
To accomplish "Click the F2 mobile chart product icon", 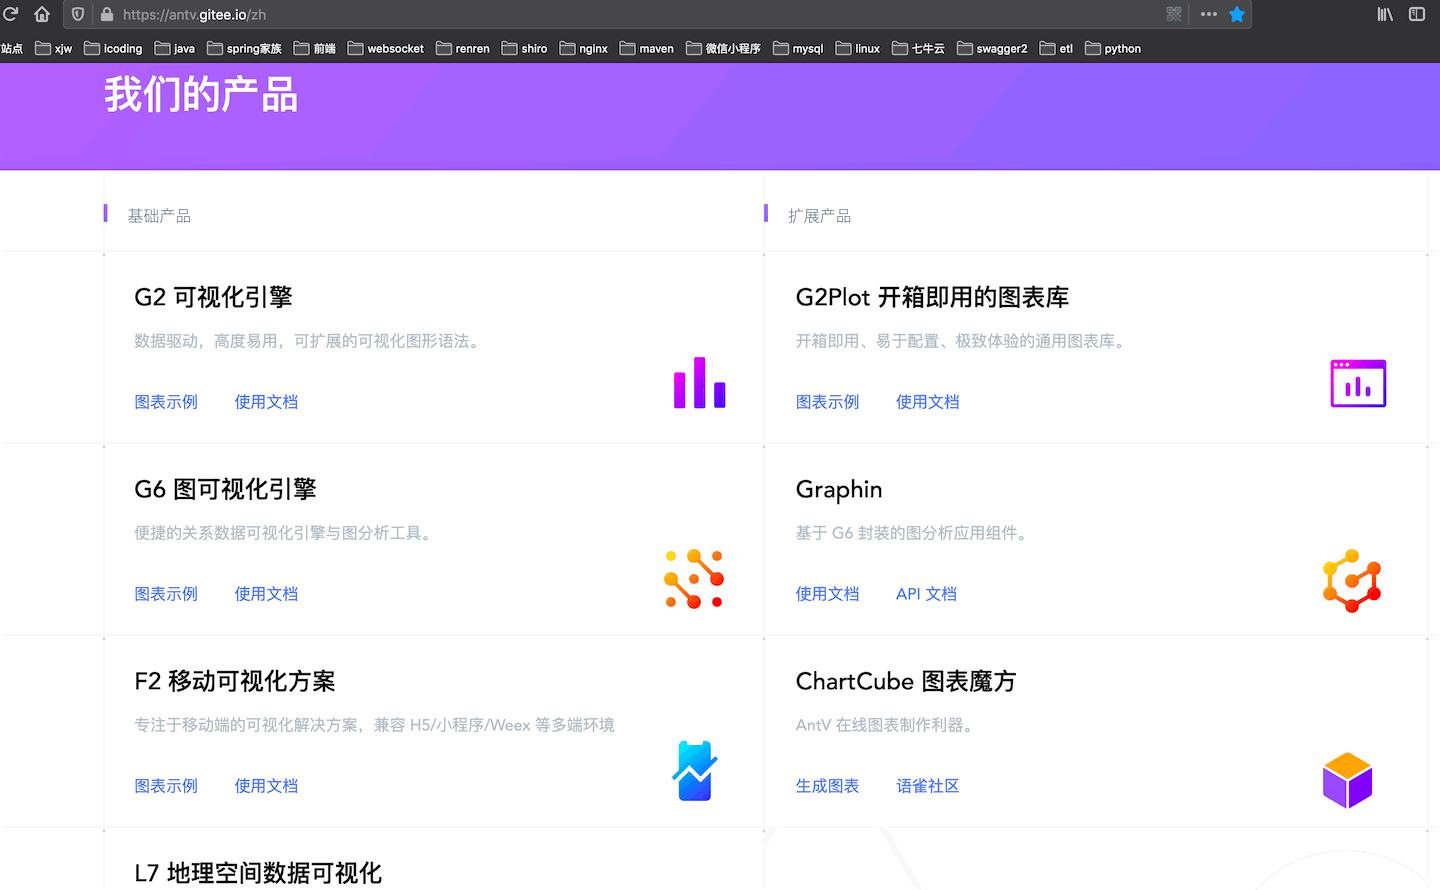I will [695, 771].
